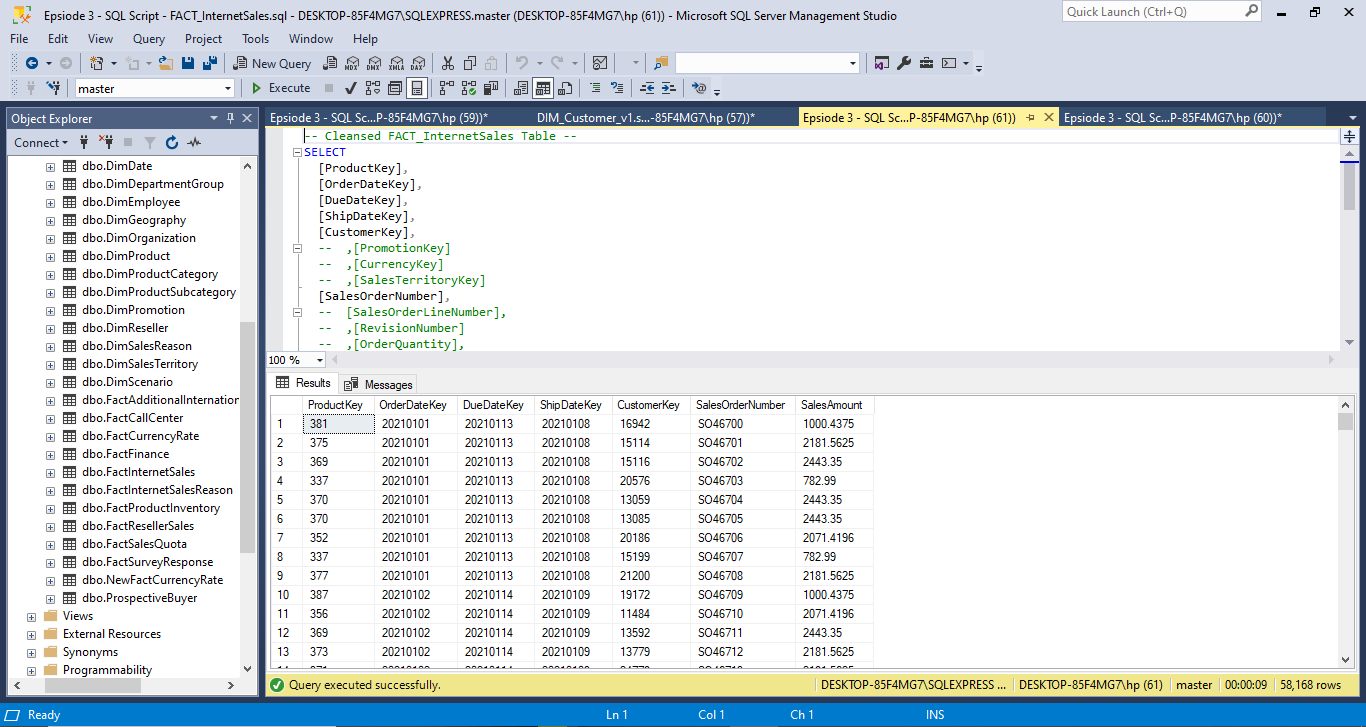Switch to the DIM_Customer_v1 tab
The image size is (1366, 727).
pyautogui.click(x=645, y=118)
